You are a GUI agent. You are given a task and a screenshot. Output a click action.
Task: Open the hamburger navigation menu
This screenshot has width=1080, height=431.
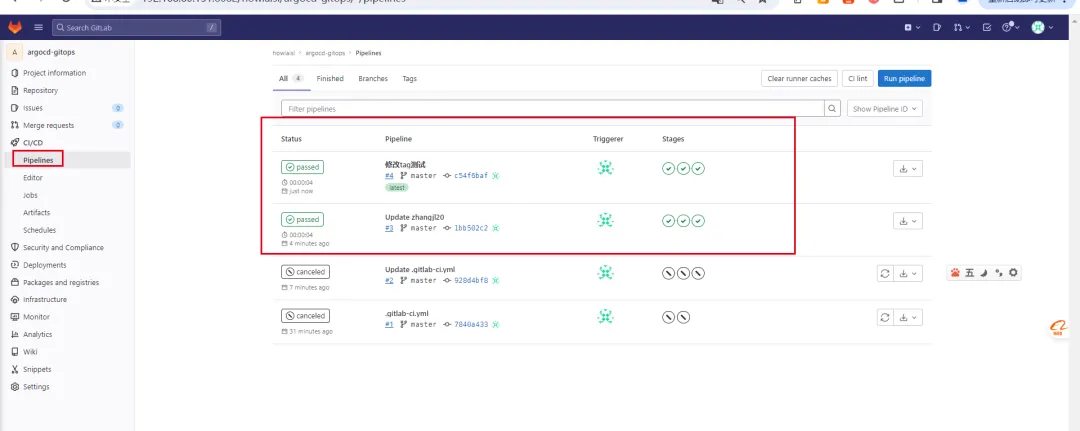(x=39, y=28)
